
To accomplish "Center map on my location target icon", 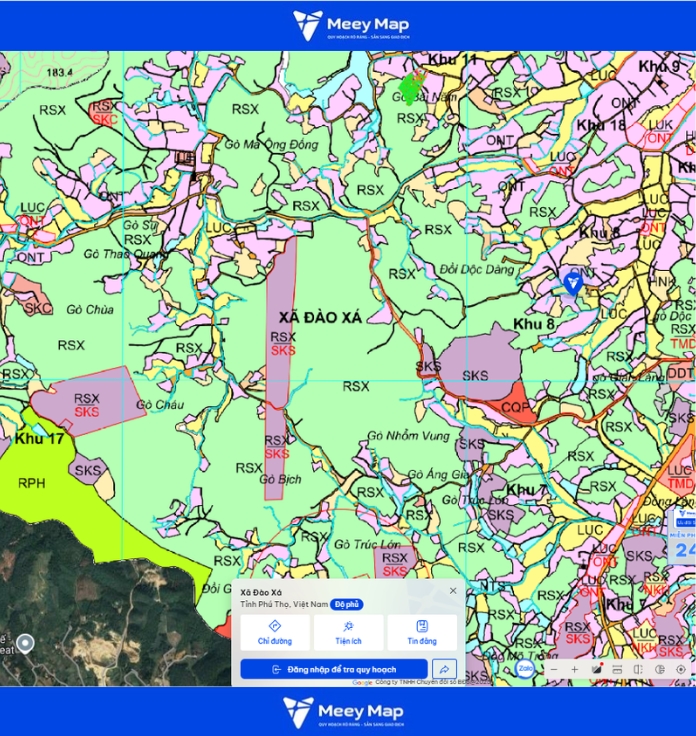I will [x=681, y=669].
